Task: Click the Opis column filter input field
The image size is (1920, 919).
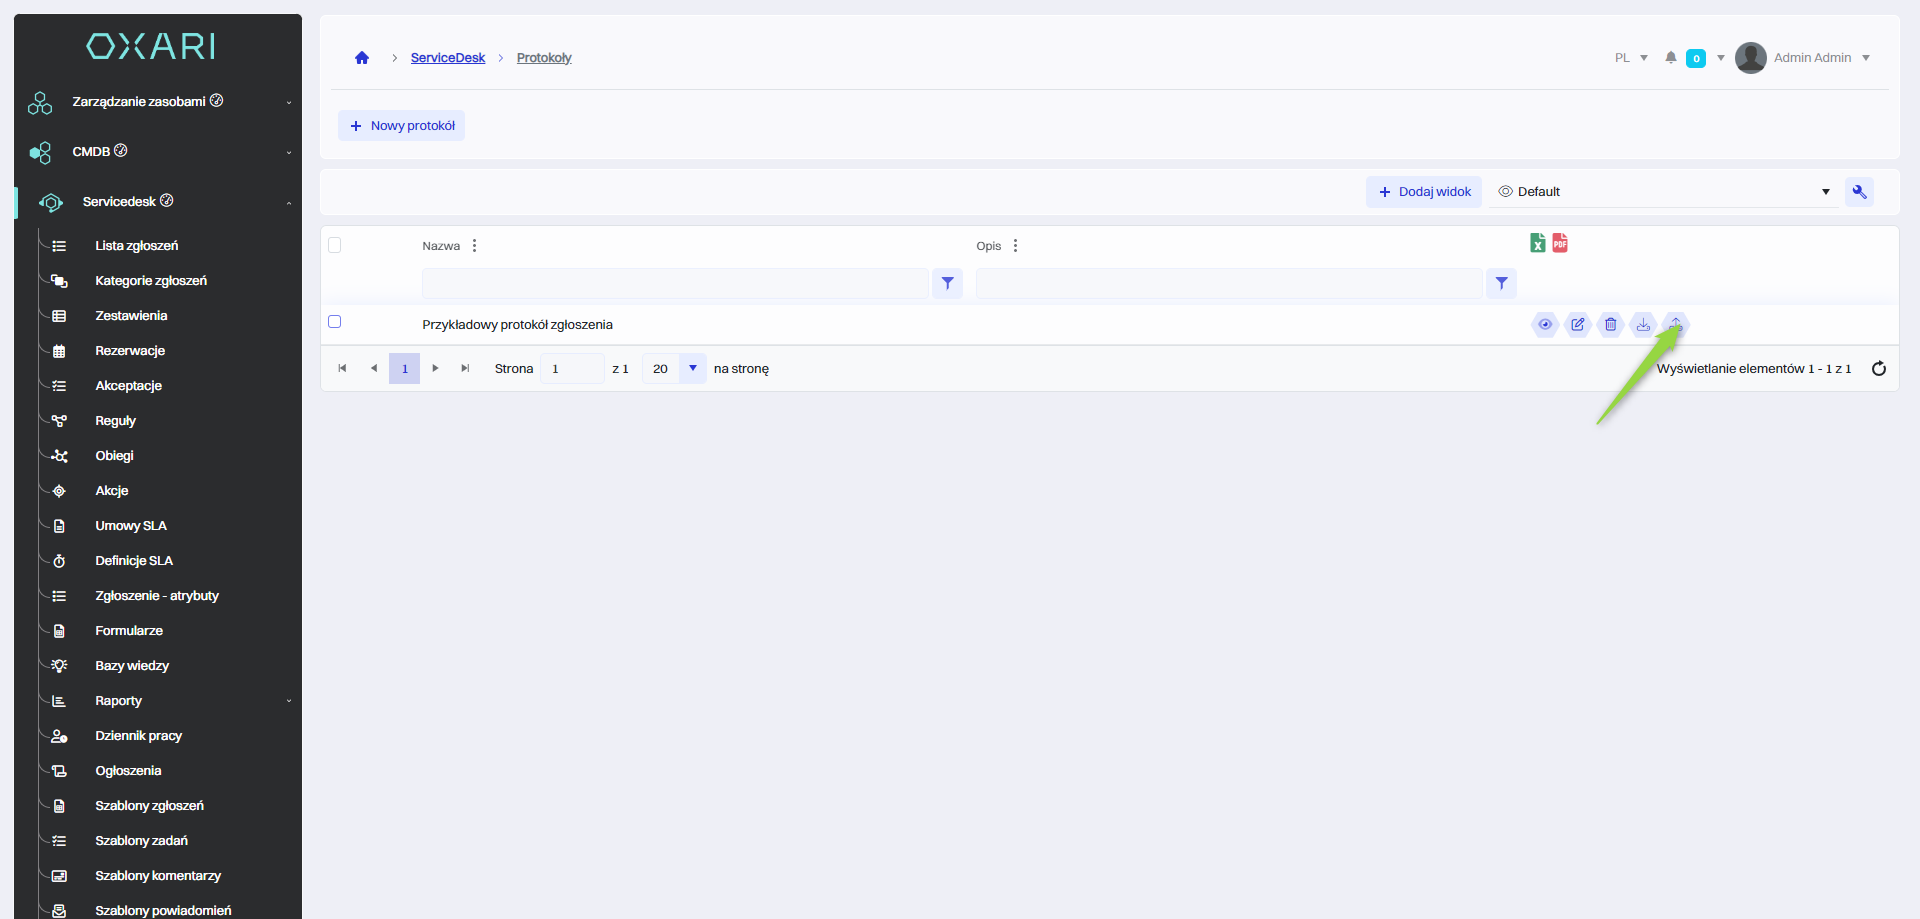Action: tap(1228, 284)
